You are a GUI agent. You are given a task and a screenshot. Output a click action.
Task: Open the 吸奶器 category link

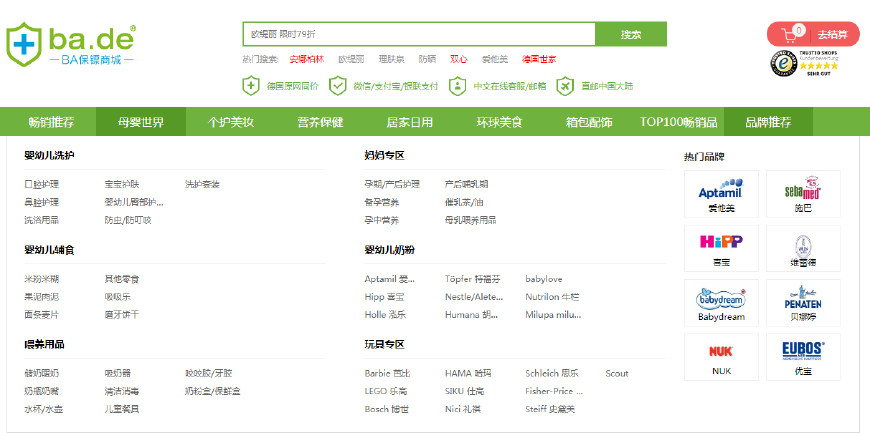tap(118, 374)
